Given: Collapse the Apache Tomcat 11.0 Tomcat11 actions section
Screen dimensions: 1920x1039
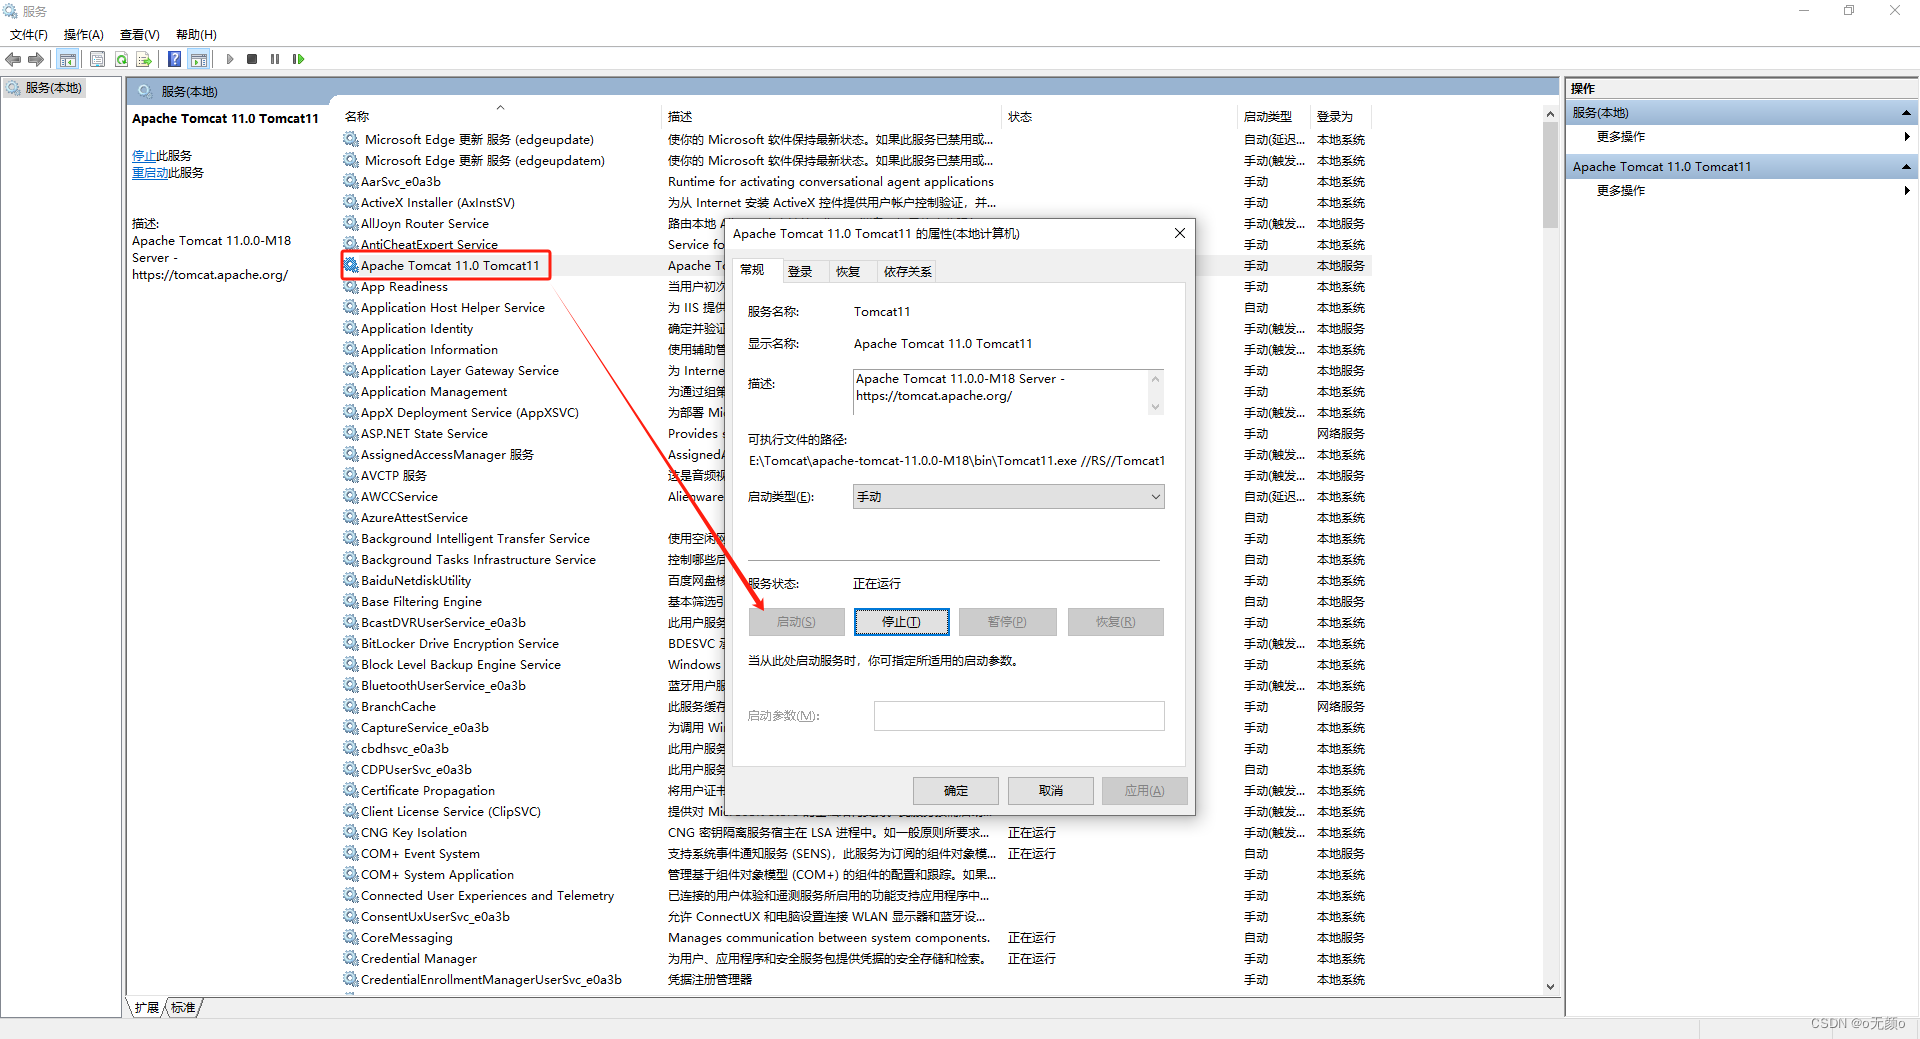Looking at the screenshot, I should click(1906, 167).
